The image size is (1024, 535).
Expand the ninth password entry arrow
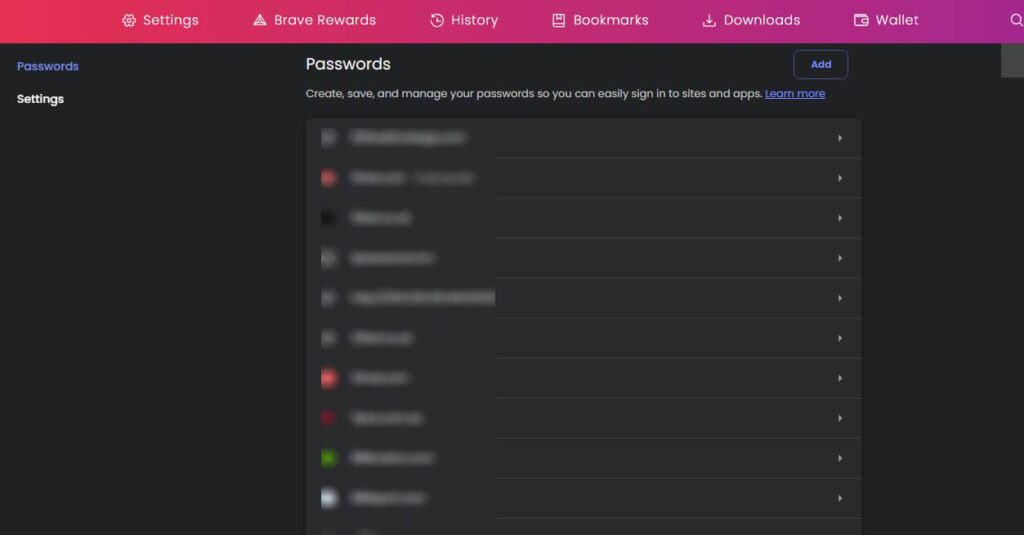tap(840, 458)
